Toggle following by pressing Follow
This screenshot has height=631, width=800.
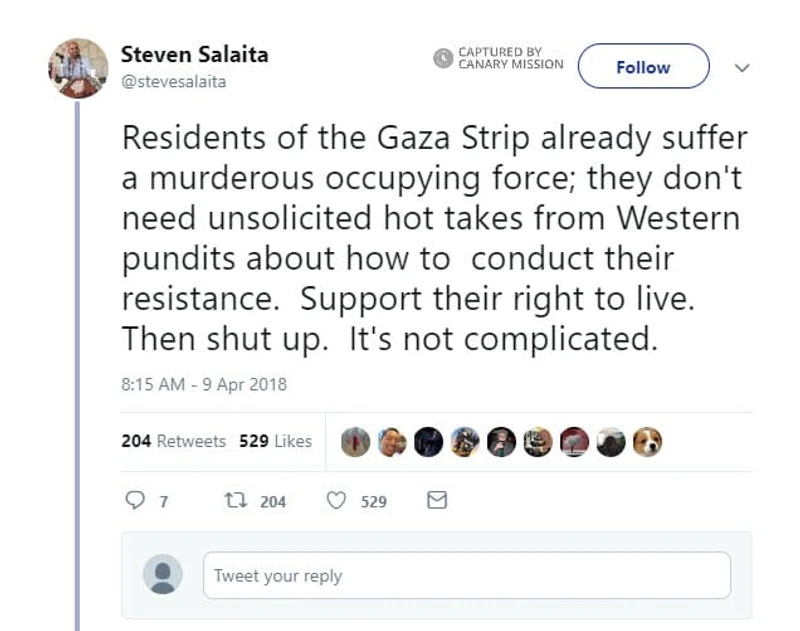click(643, 67)
